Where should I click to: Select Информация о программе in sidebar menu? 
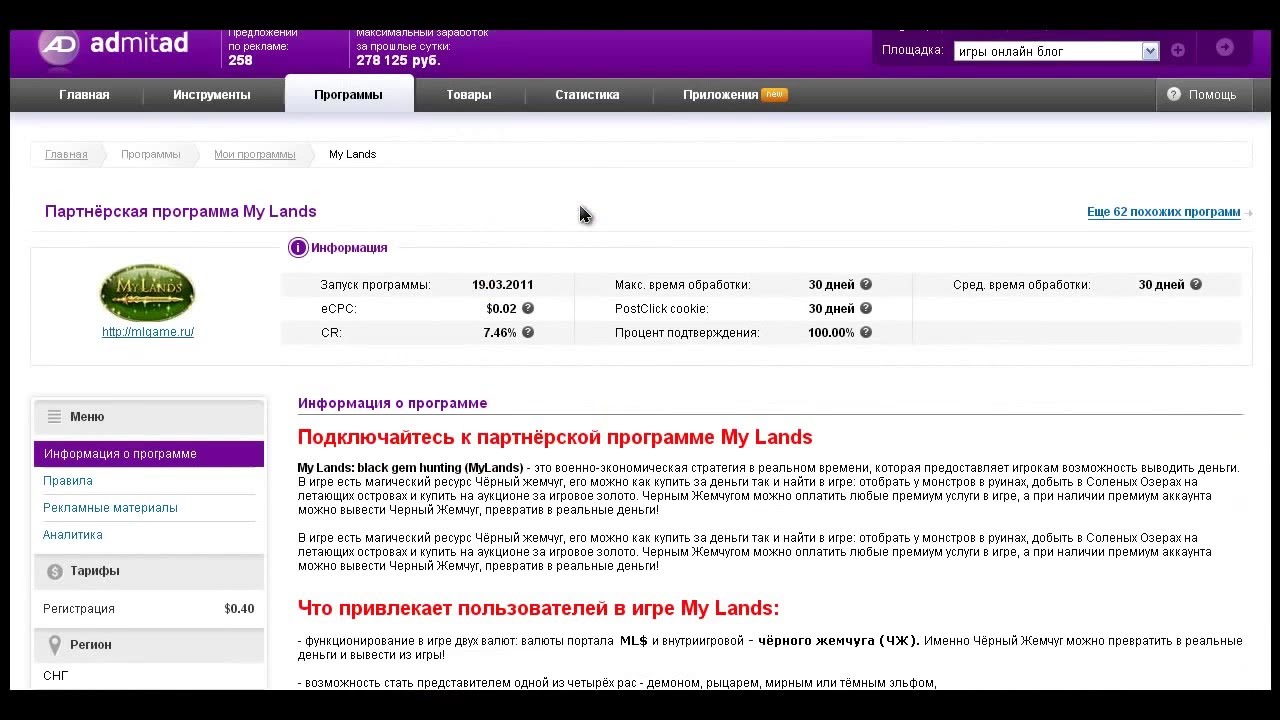pos(149,454)
